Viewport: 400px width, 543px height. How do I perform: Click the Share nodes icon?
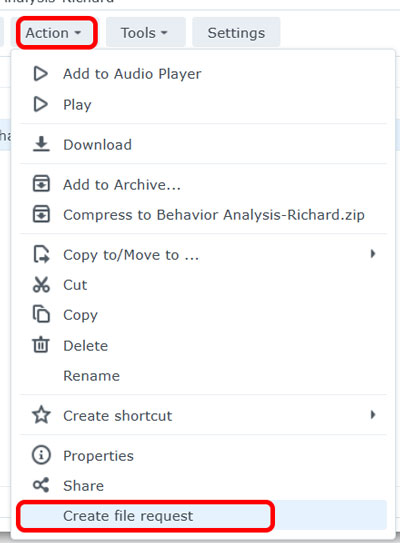pyautogui.click(x=41, y=485)
